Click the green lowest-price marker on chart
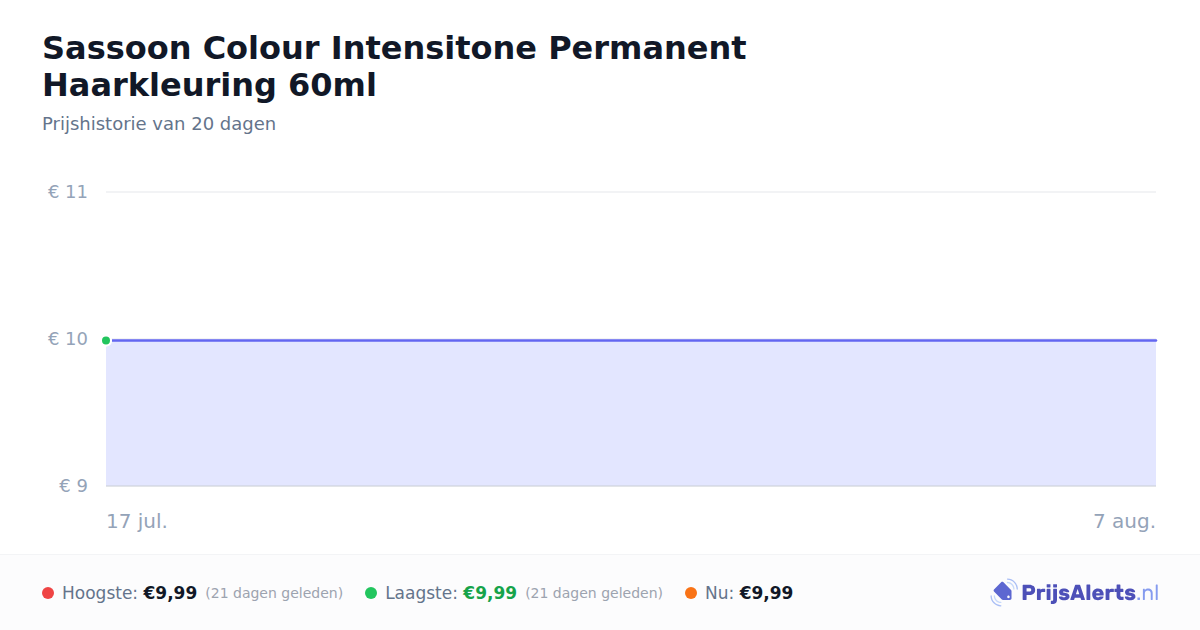 point(106,340)
